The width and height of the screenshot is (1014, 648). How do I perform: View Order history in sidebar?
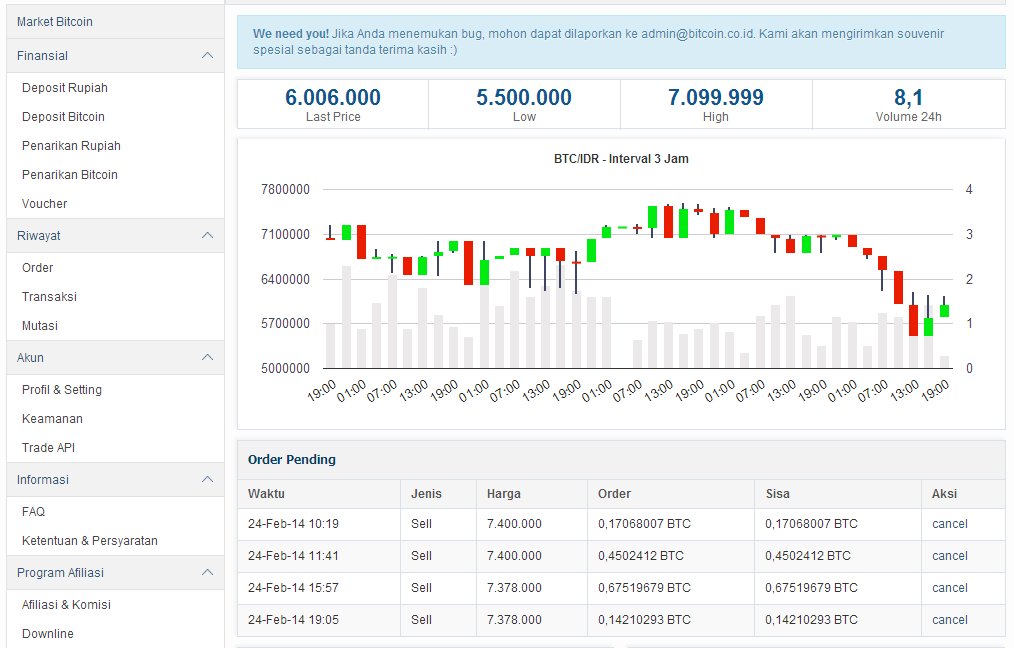pos(38,268)
